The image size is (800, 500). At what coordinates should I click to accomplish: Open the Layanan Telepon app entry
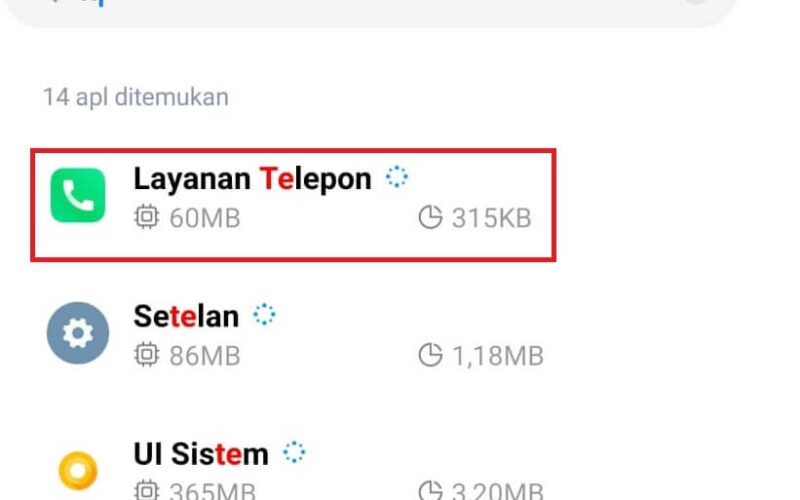pyautogui.click(x=293, y=205)
